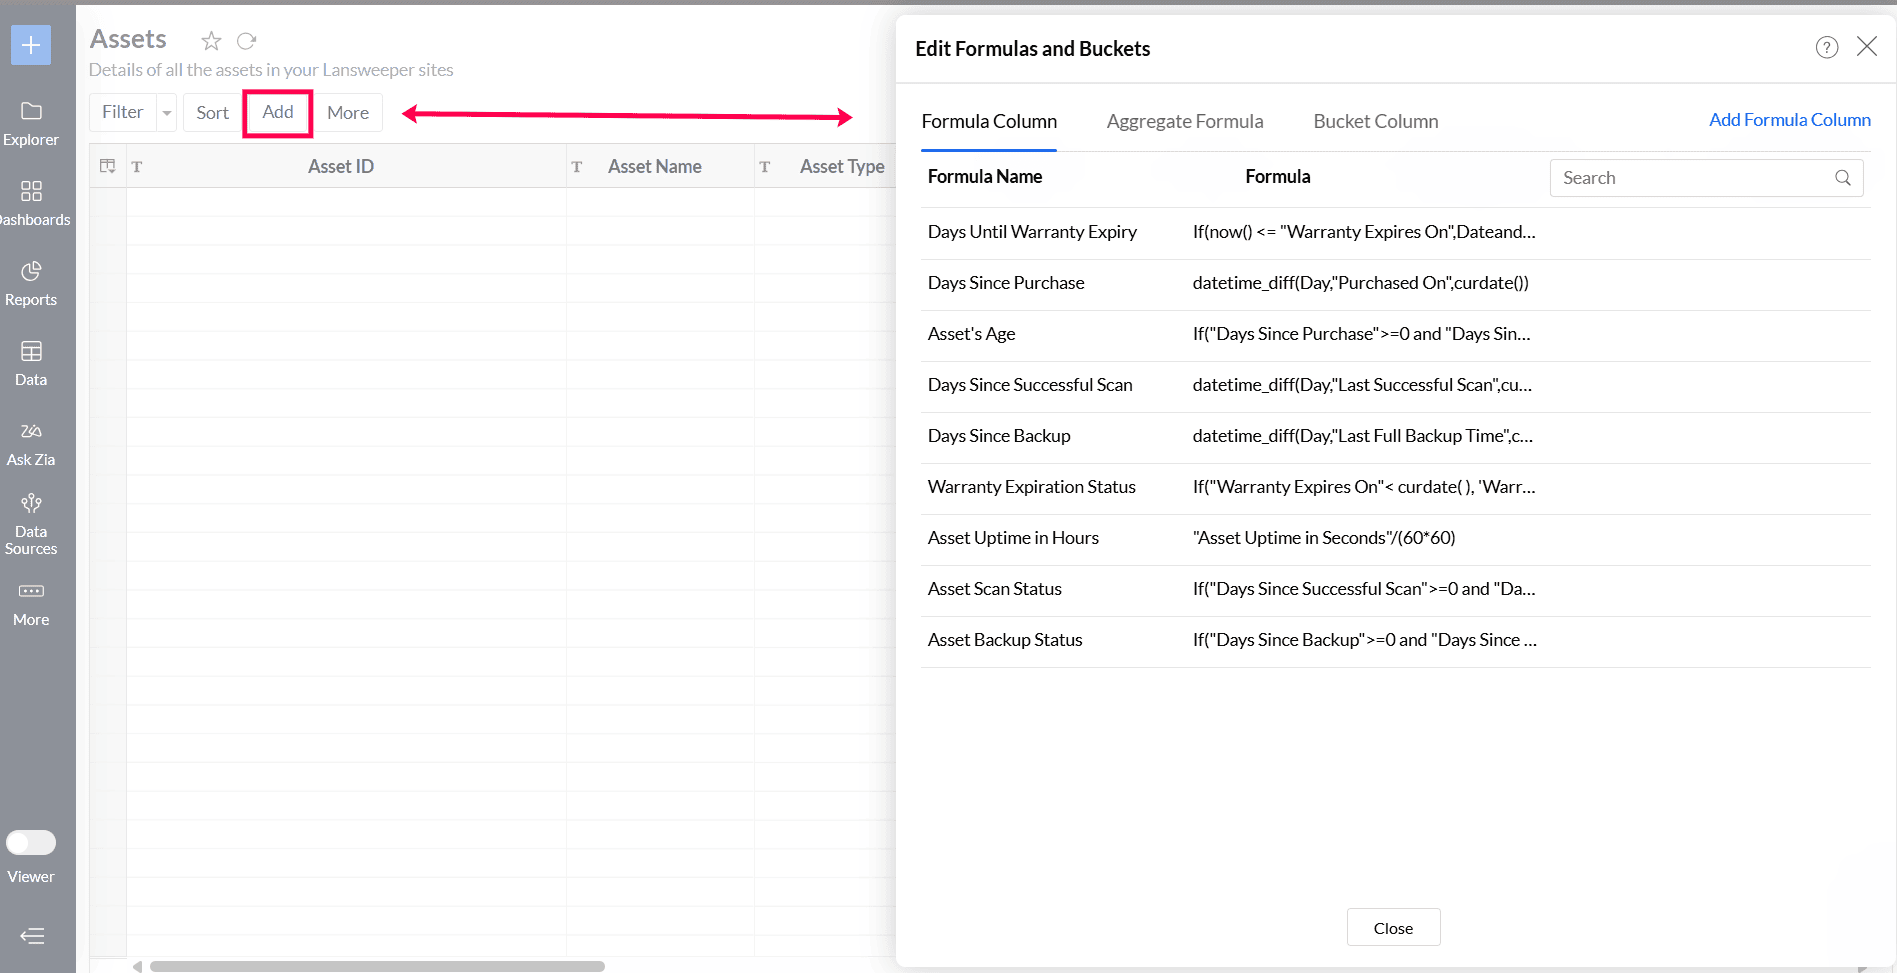The width and height of the screenshot is (1897, 973).
Task: Open Data Sources in sidebar
Action: [31, 503]
